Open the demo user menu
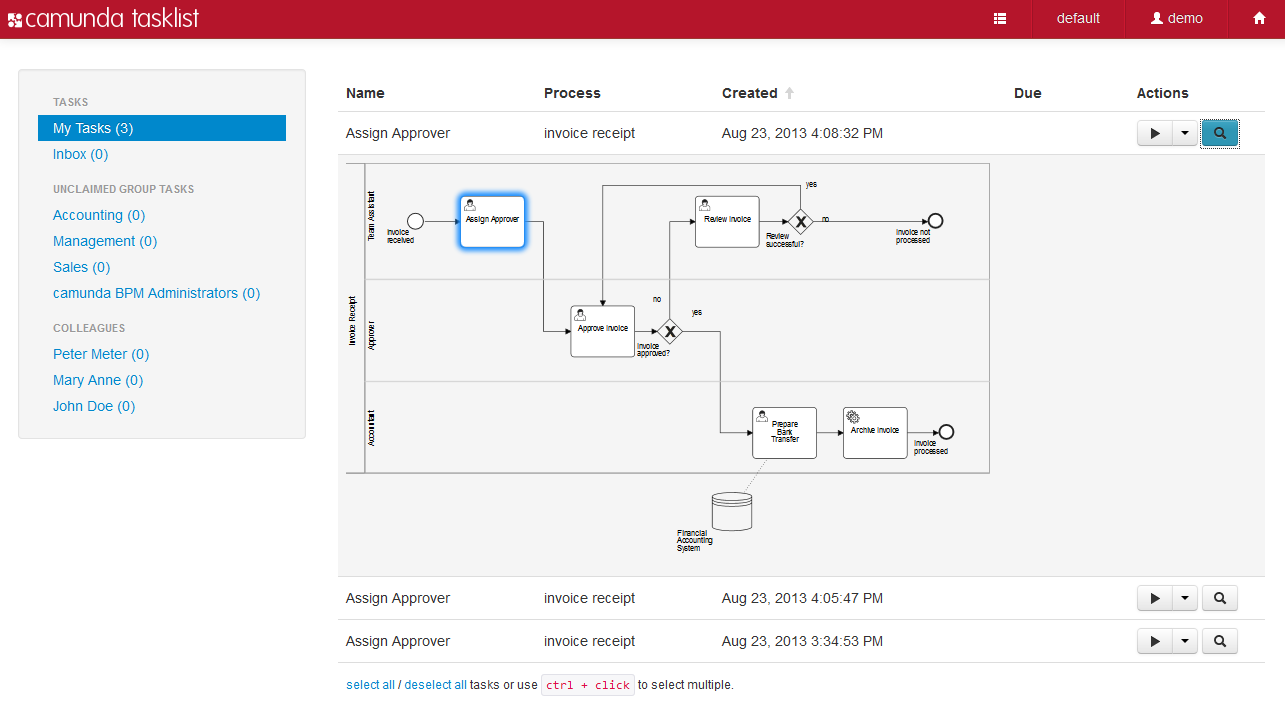The height and width of the screenshot is (701, 1285). [x=1177, y=19]
